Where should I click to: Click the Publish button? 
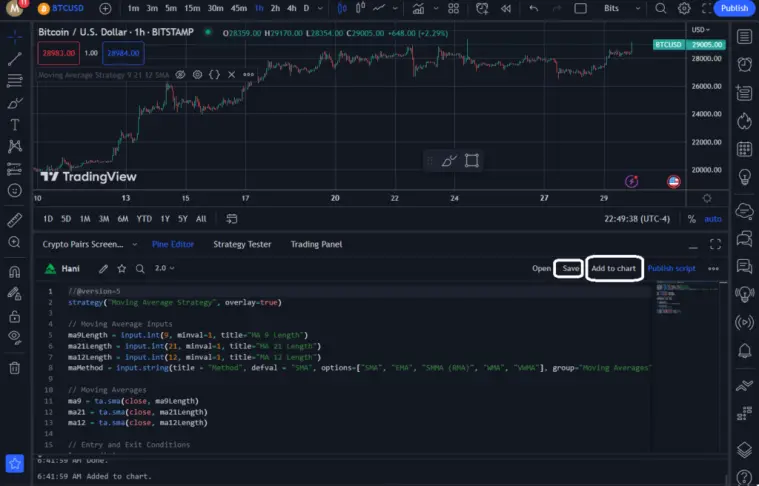734,8
